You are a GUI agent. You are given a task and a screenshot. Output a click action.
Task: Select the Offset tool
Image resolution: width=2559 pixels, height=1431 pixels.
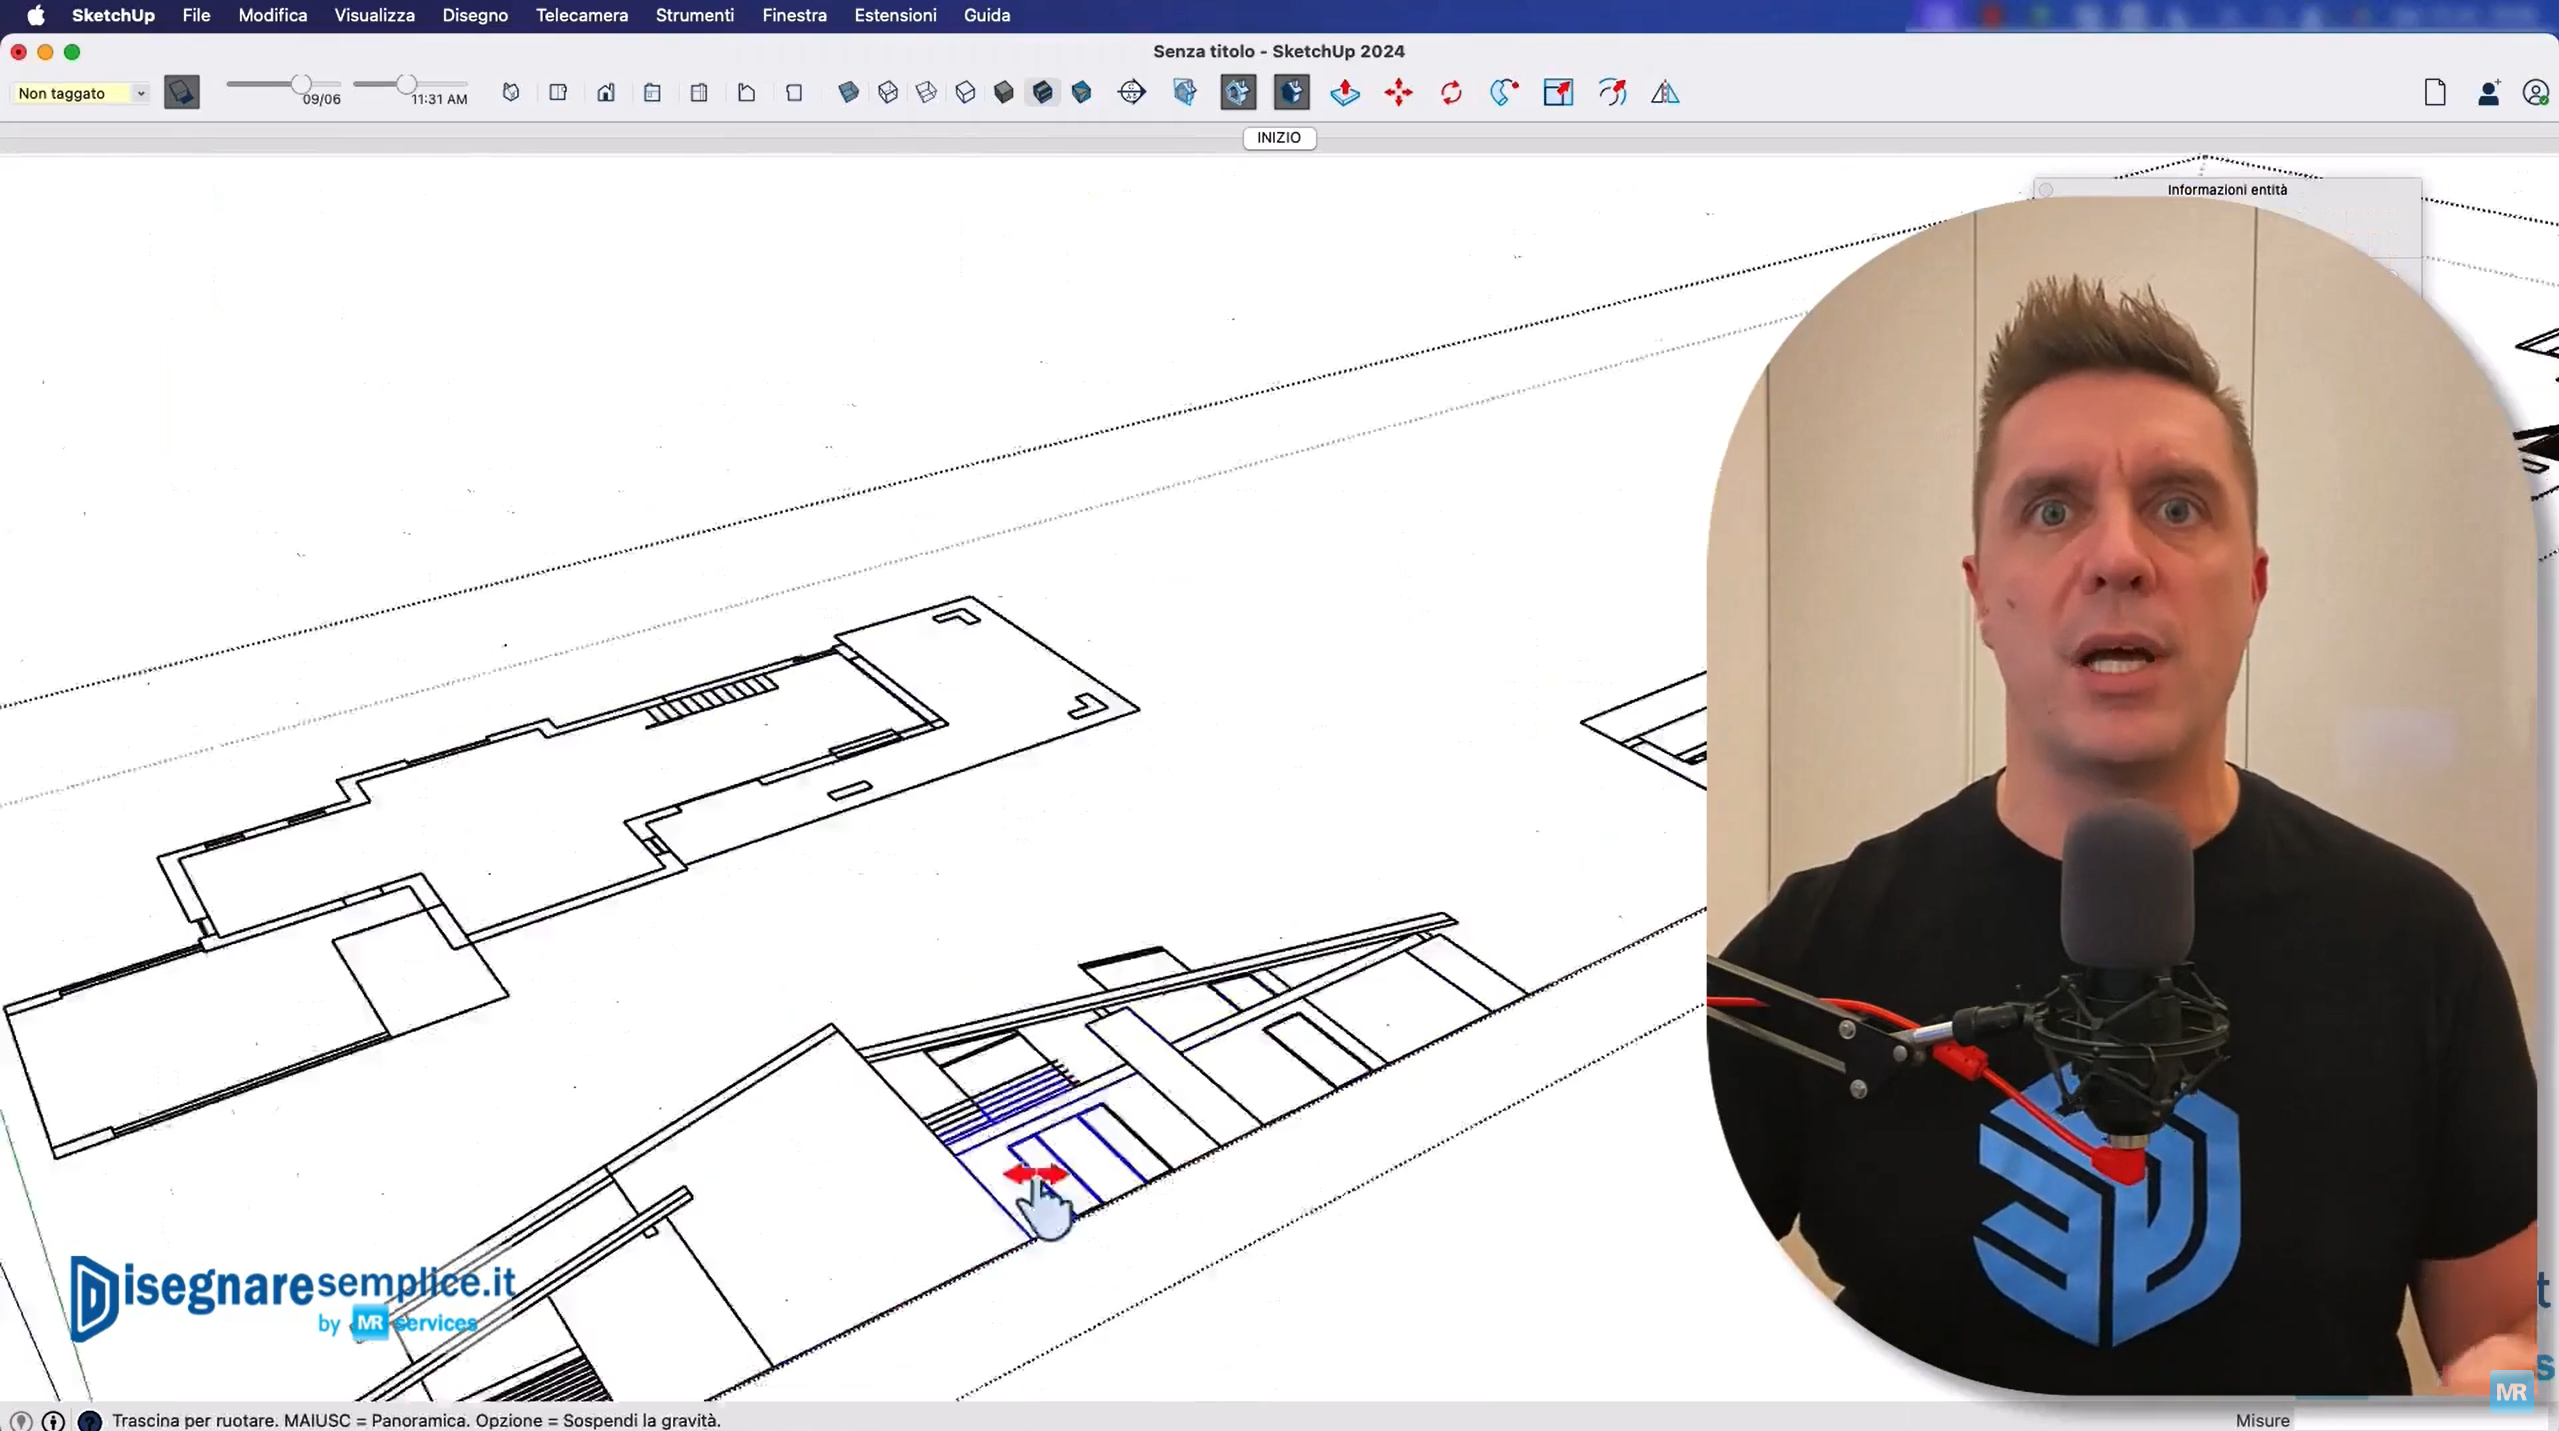1612,92
